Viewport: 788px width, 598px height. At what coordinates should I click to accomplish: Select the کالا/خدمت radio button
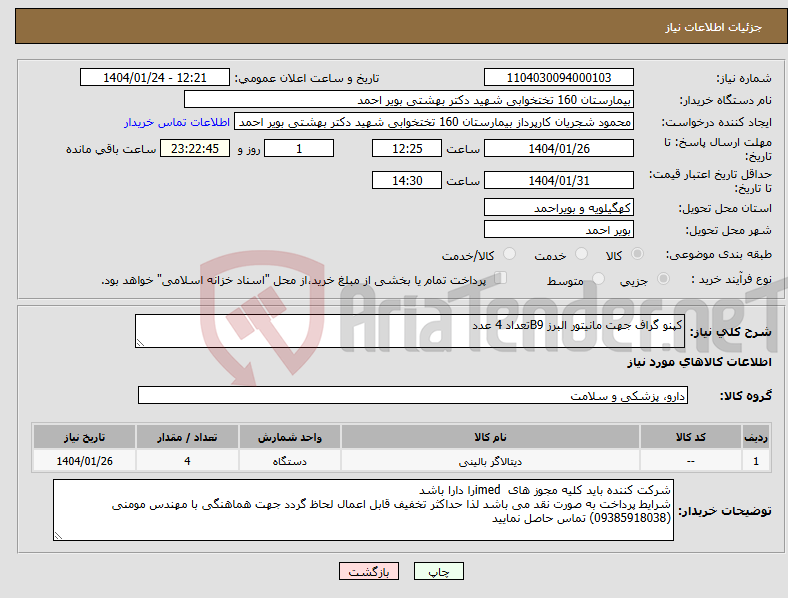point(509,254)
